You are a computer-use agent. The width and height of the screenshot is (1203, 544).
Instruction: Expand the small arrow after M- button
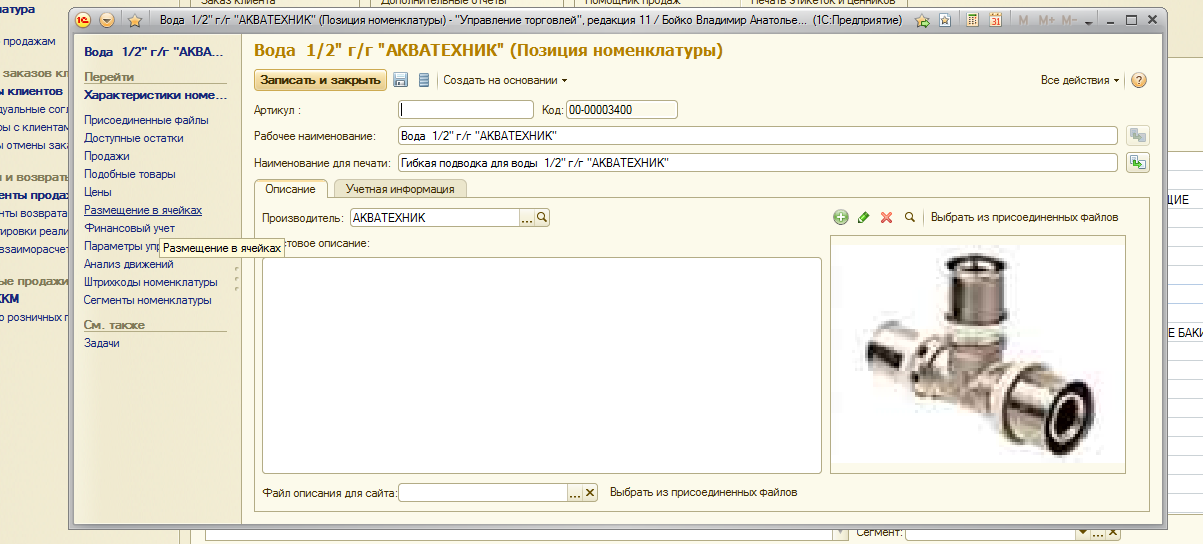point(1089,21)
